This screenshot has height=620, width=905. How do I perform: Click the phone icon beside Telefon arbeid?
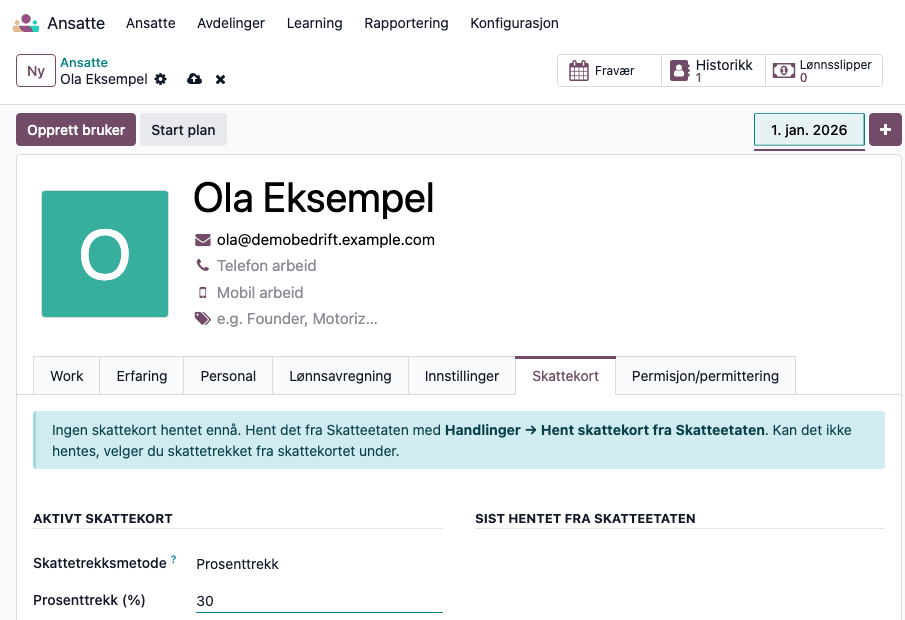tap(203, 266)
